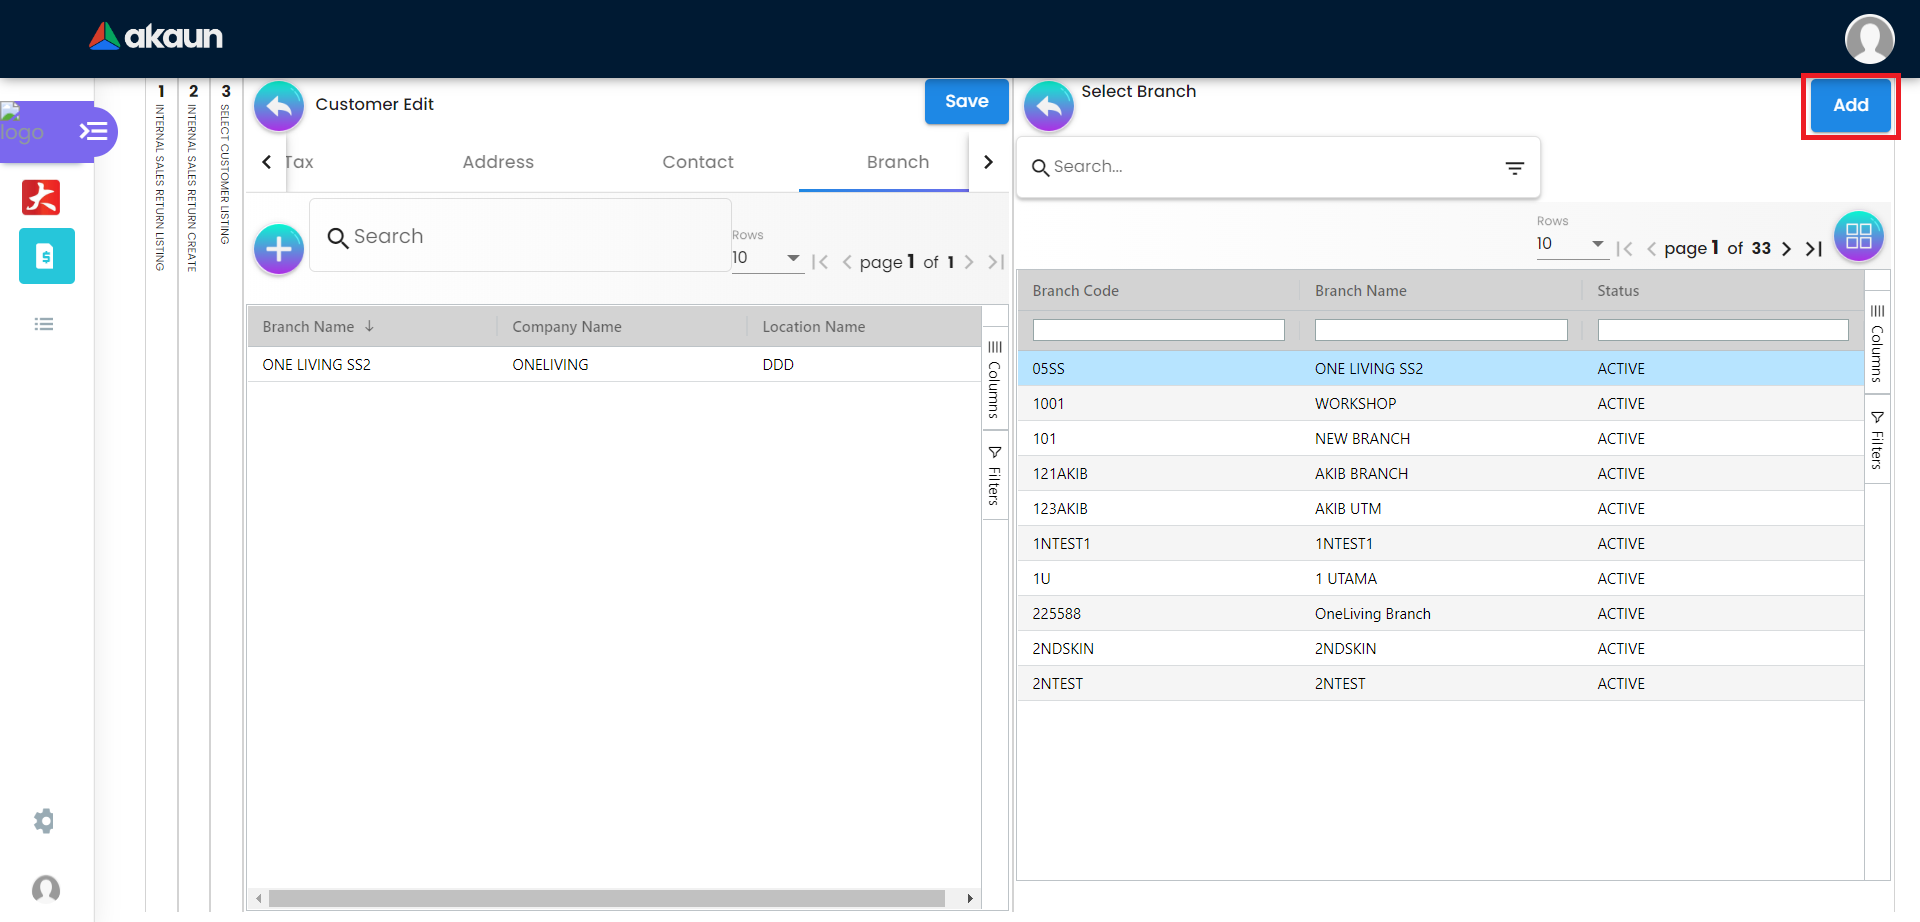Click the Customer Edit back arrow icon
1920x922 pixels.
click(279, 106)
